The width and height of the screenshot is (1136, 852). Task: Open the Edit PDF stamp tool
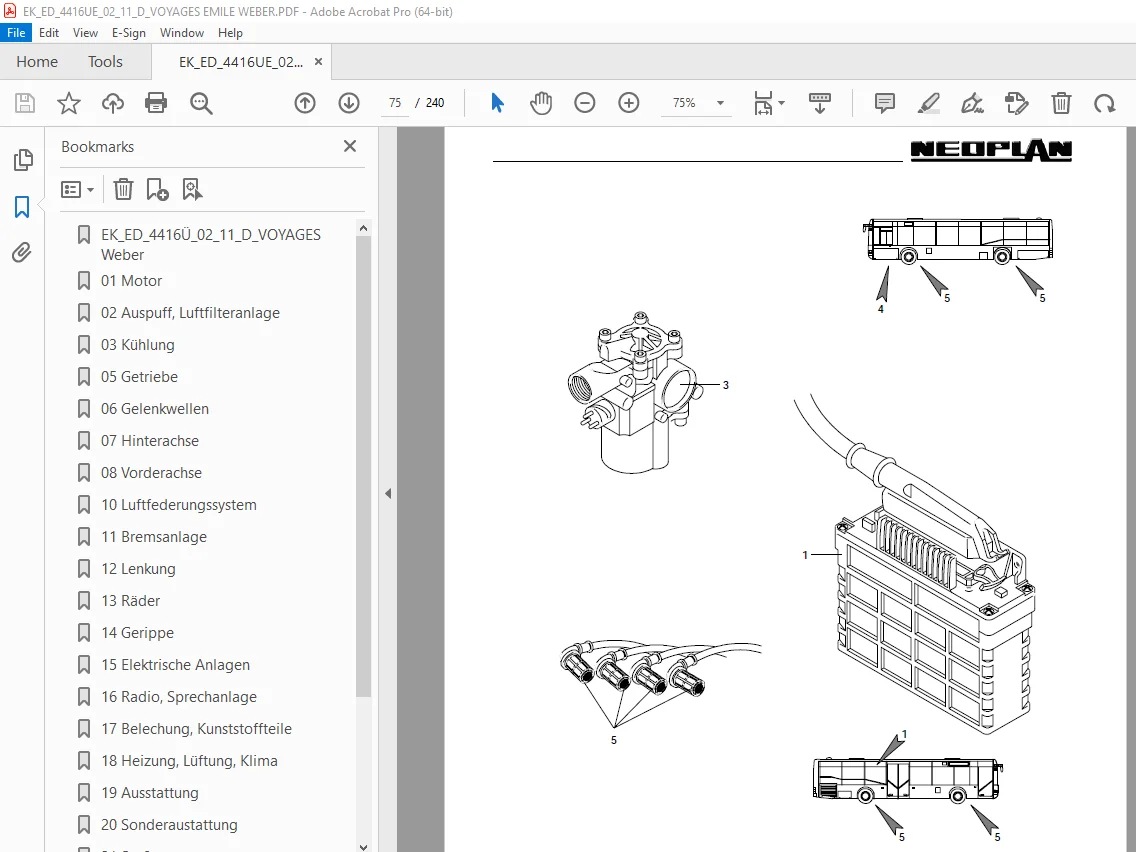tap(1016, 103)
